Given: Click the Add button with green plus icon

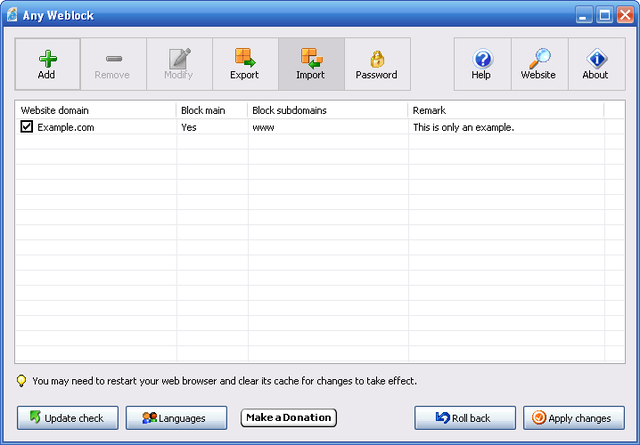Looking at the screenshot, I should 48,64.
